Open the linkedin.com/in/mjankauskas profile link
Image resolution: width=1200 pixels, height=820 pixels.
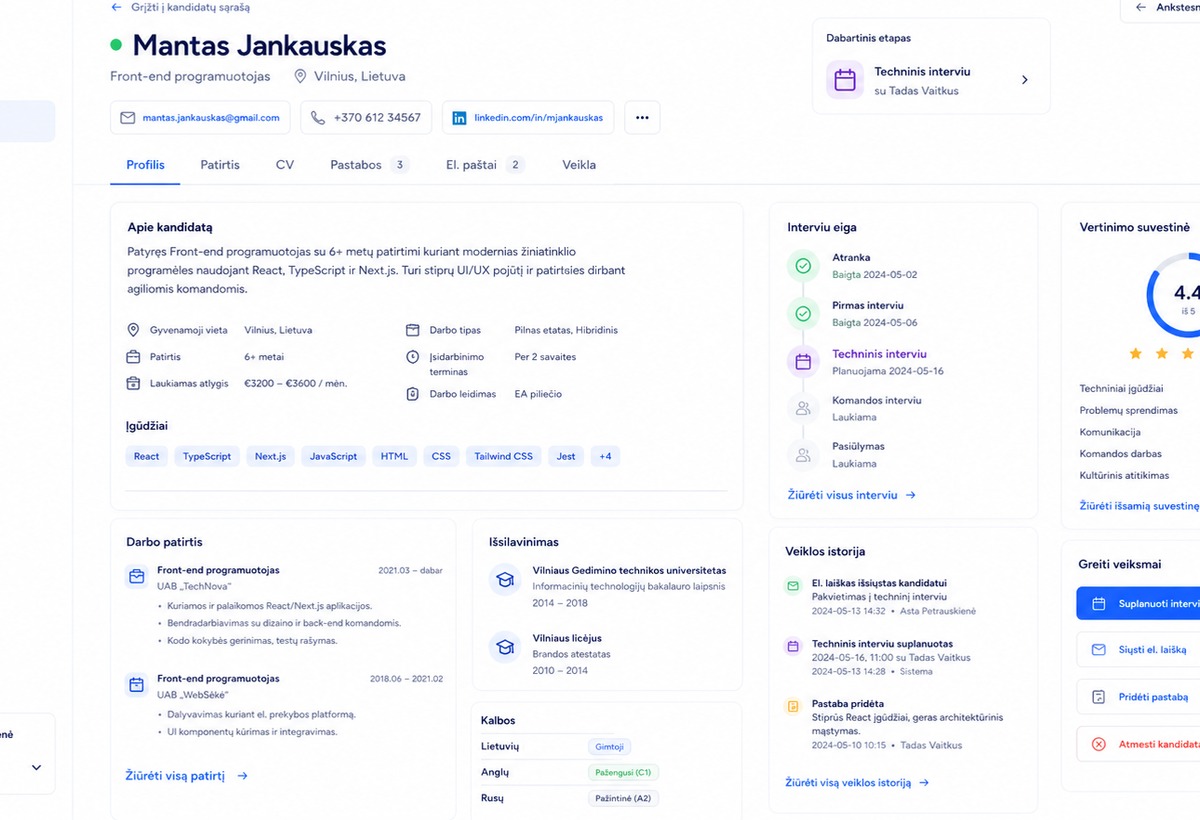(529, 117)
